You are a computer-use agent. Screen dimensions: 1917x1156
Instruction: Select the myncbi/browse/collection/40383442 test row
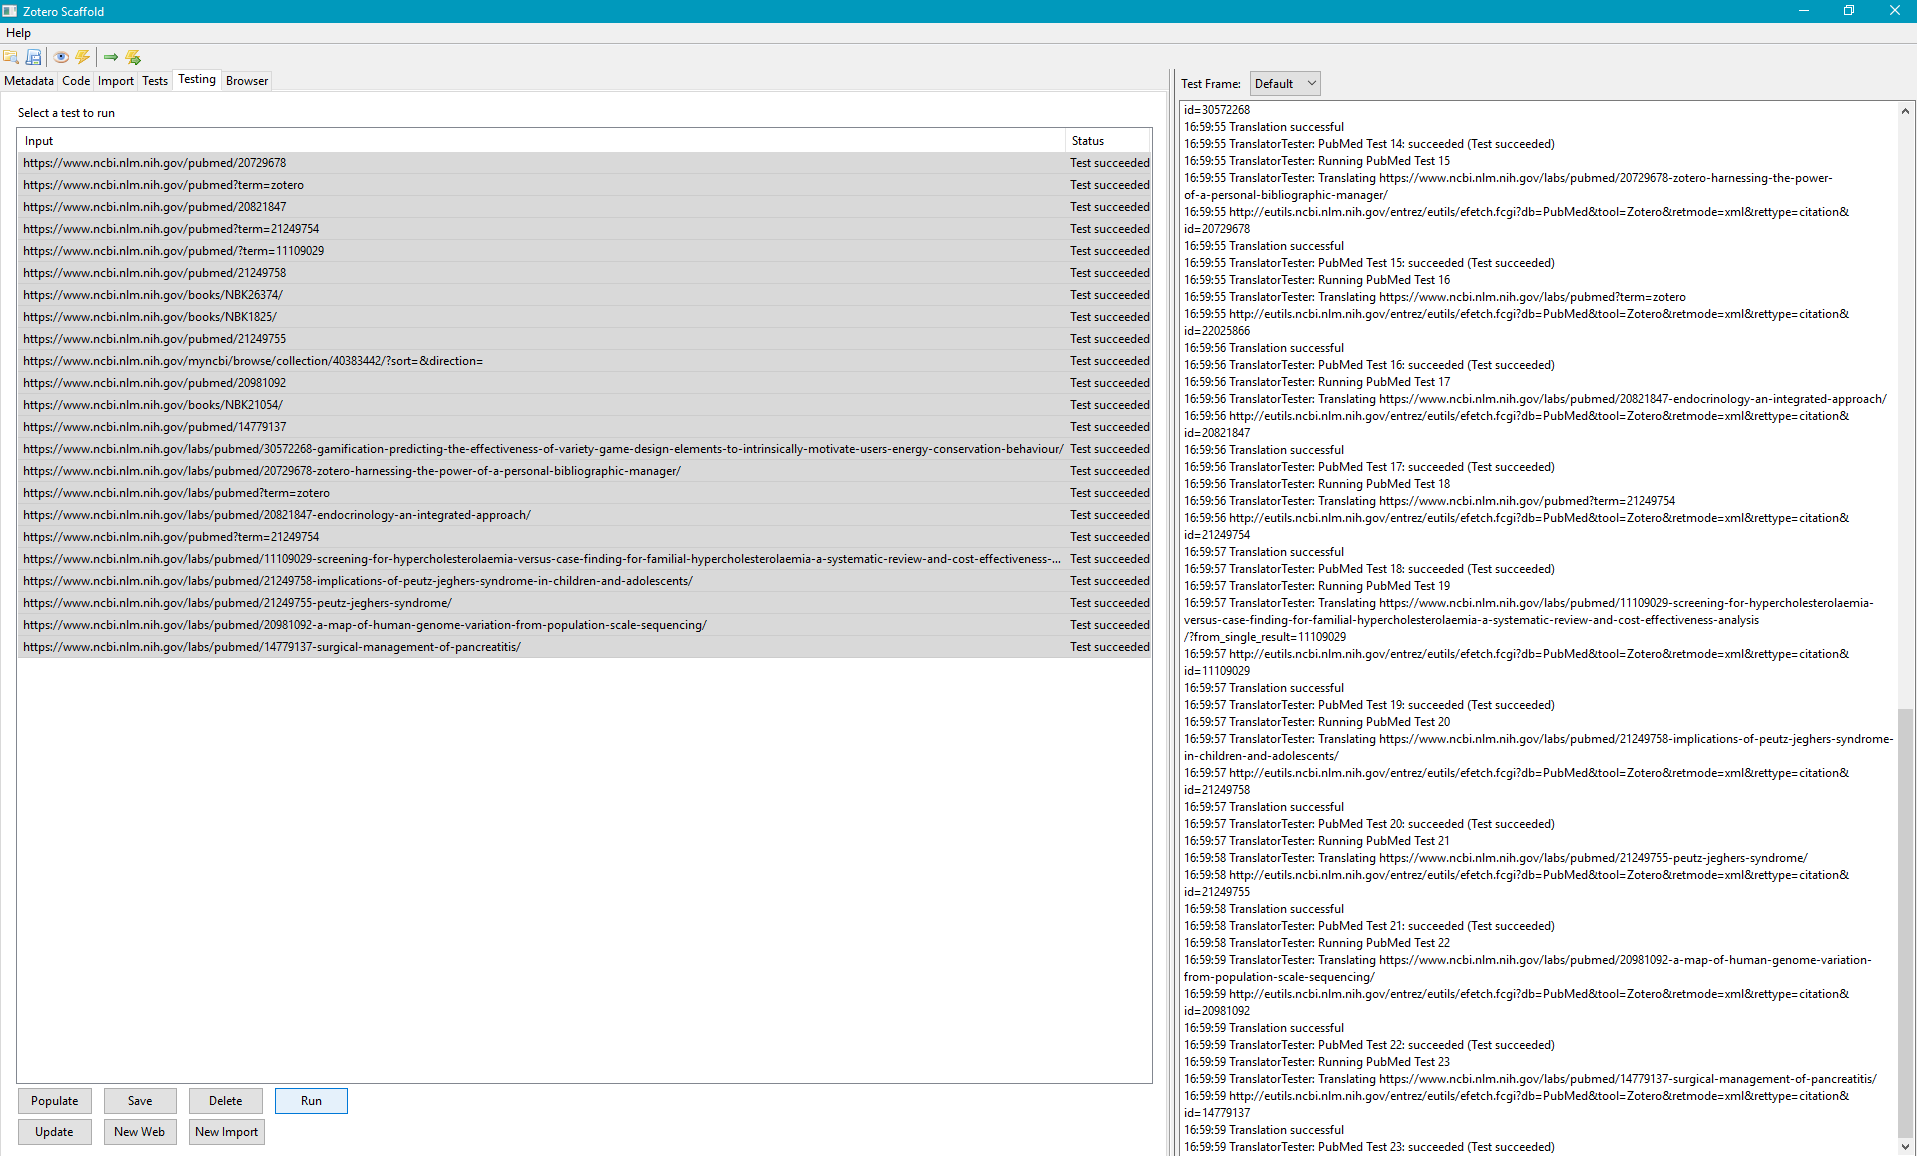(x=585, y=361)
